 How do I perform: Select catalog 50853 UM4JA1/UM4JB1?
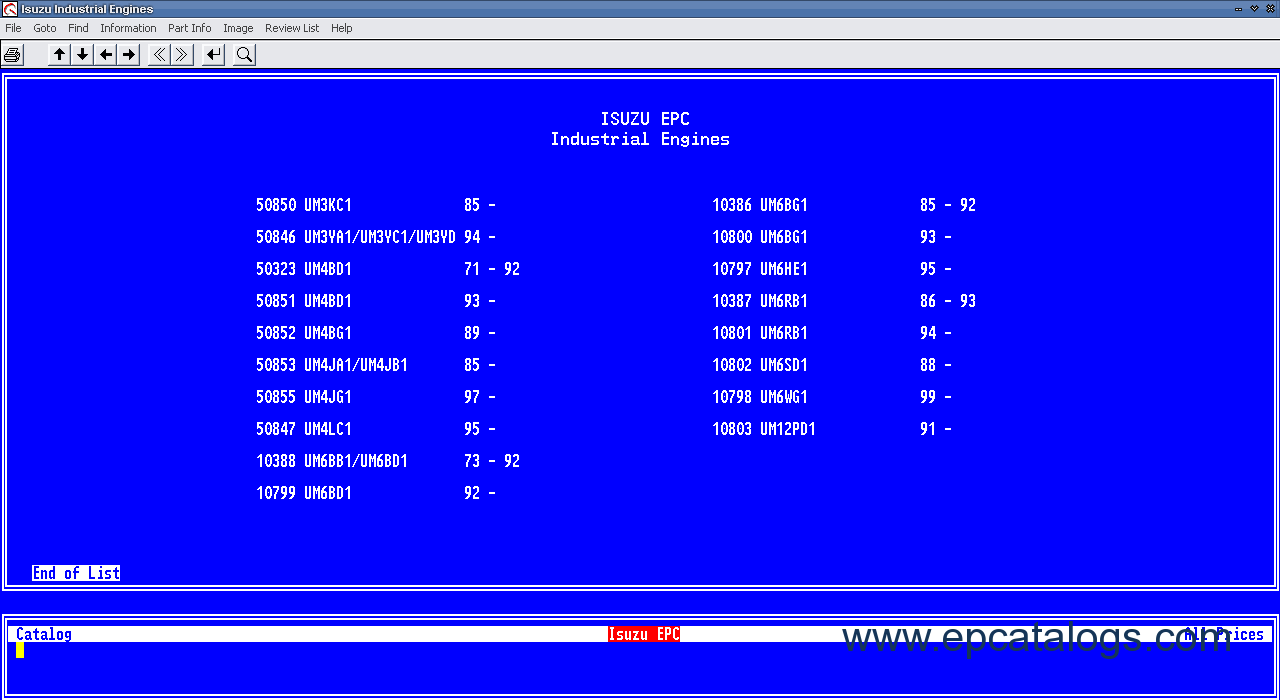click(x=376, y=365)
